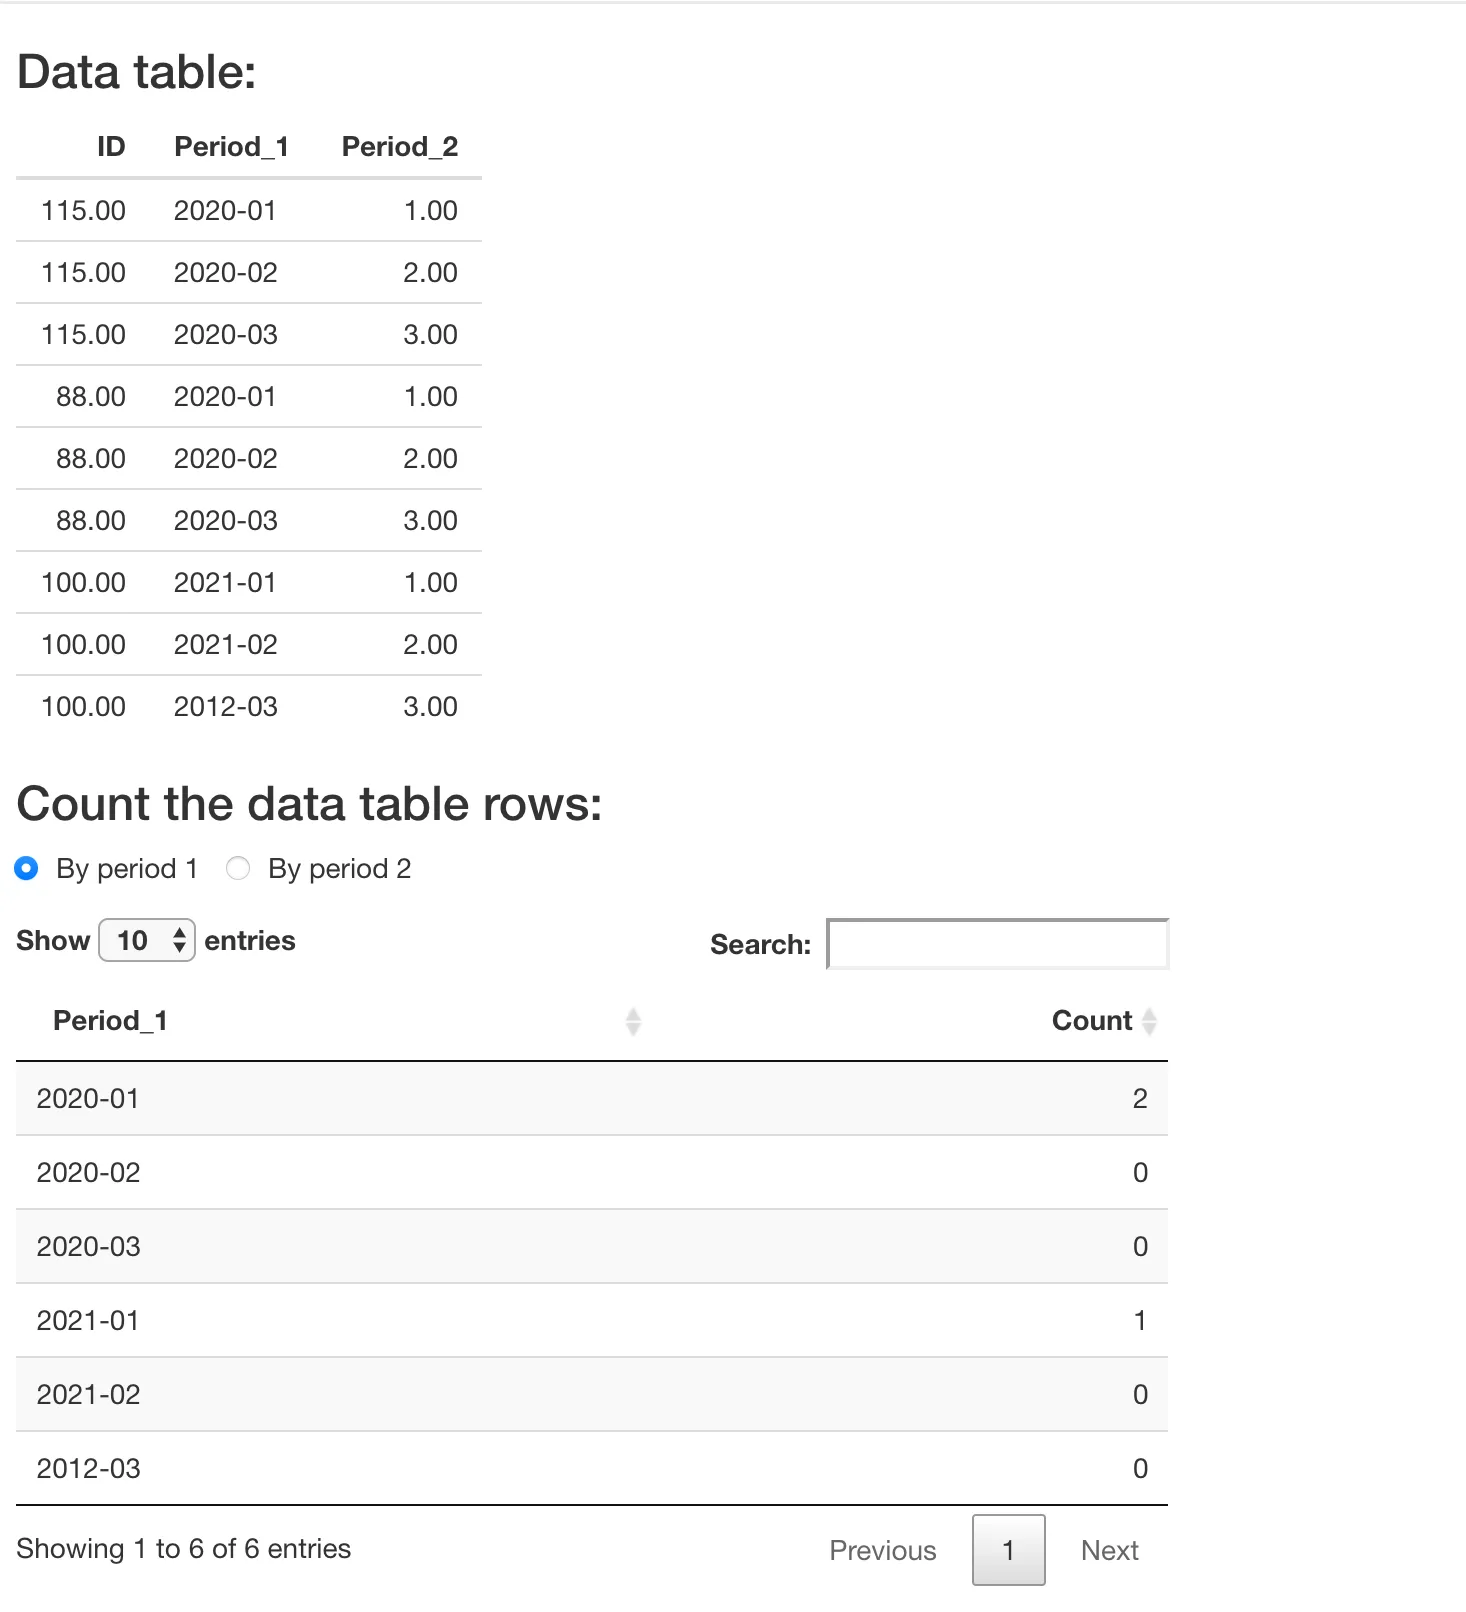Image resolution: width=1466 pixels, height=1612 pixels.
Task: Select page 1 pagination button
Action: coord(1009,1550)
